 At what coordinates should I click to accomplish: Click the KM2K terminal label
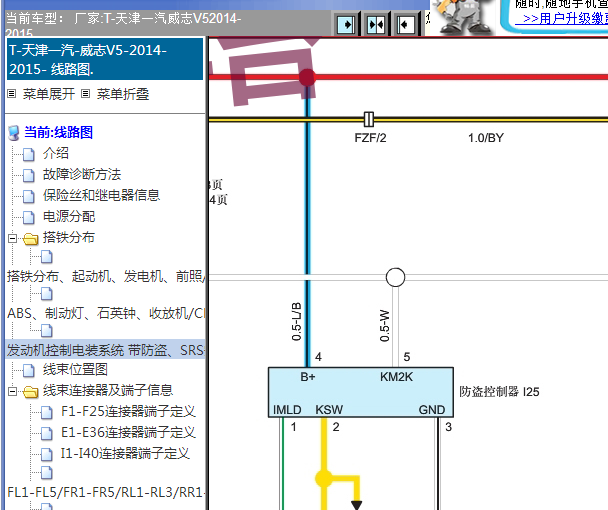coord(396,377)
